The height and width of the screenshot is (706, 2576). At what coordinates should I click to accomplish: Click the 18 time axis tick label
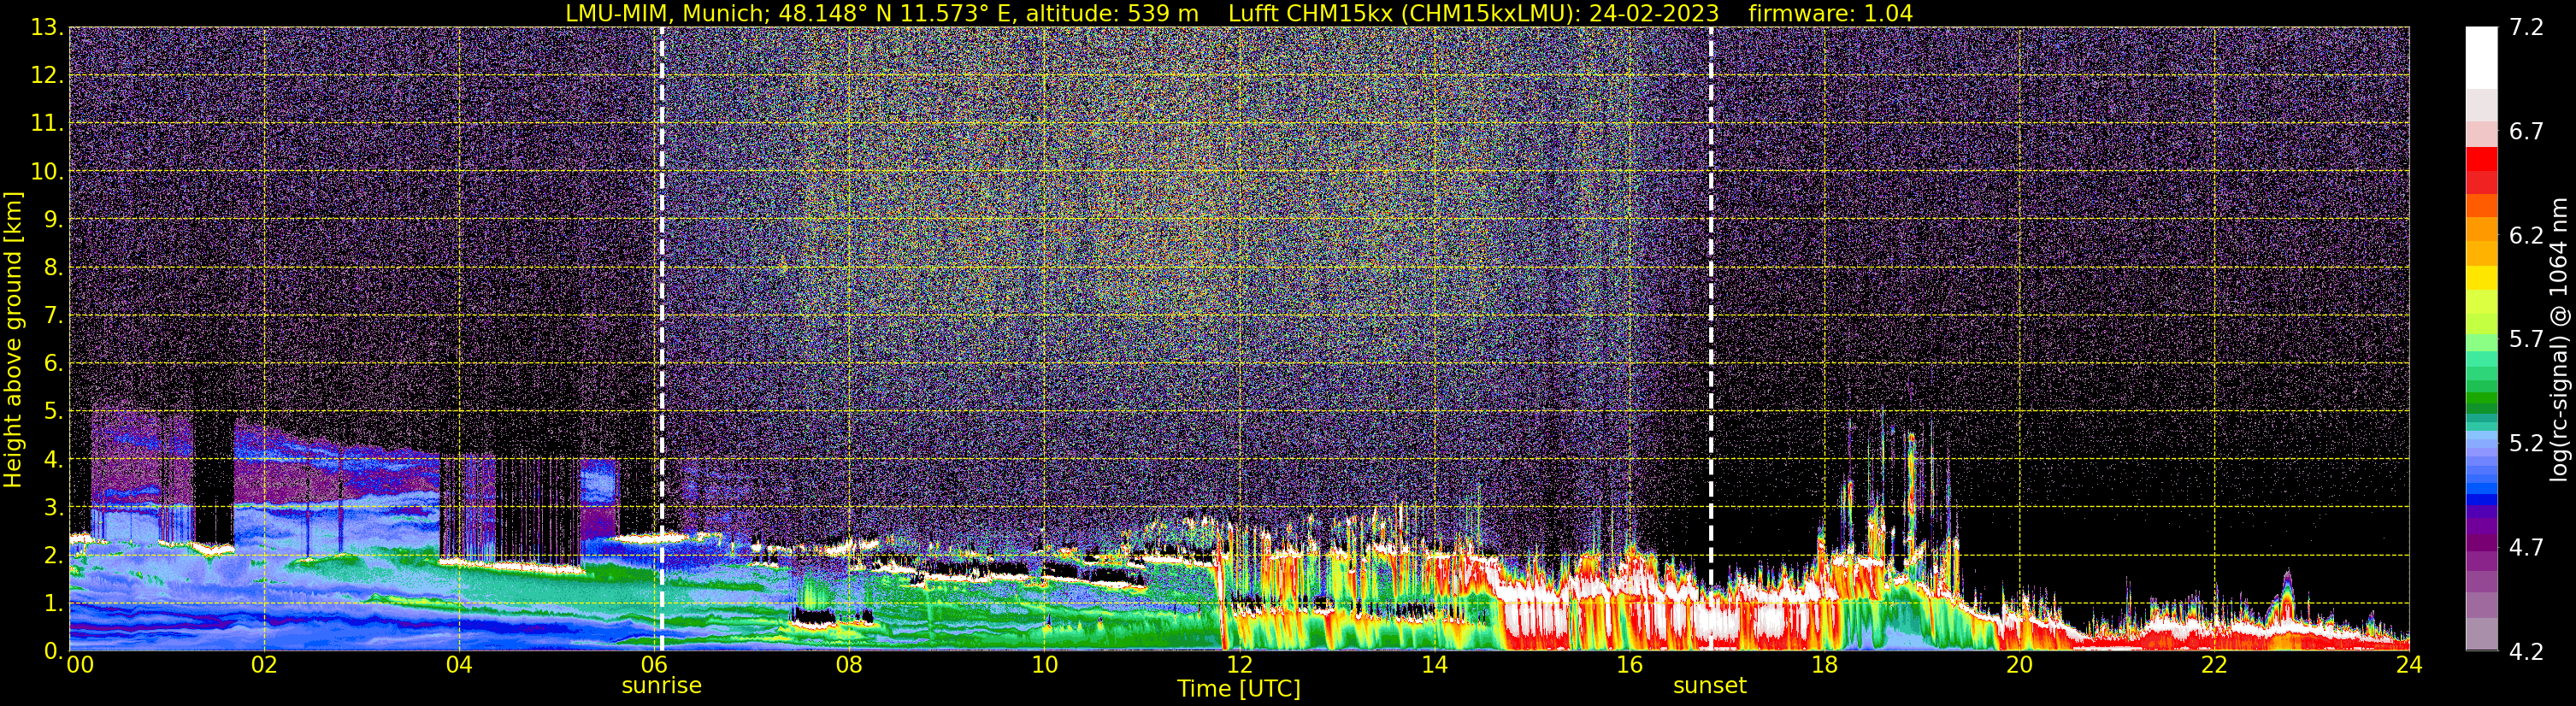(x=1824, y=665)
